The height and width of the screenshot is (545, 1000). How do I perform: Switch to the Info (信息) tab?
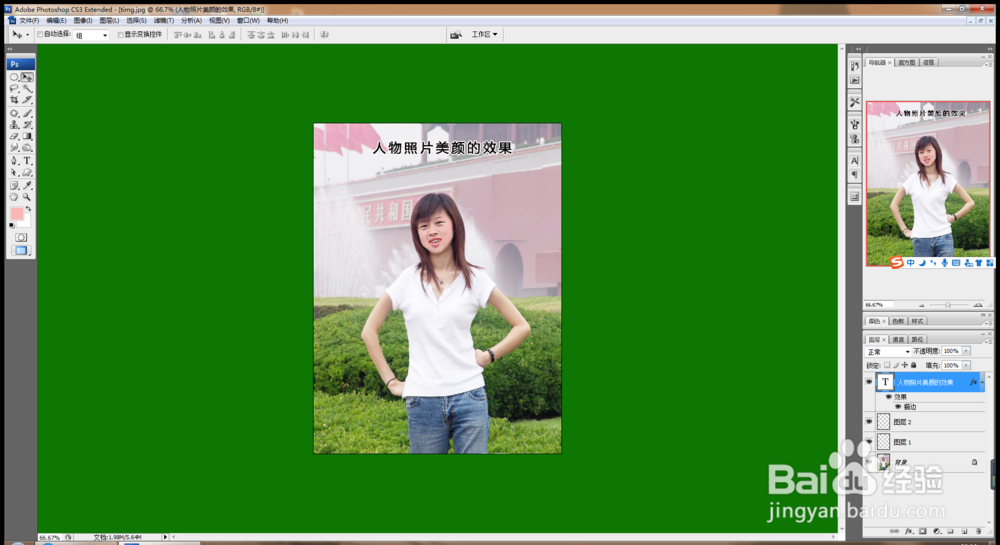[x=929, y=62]
